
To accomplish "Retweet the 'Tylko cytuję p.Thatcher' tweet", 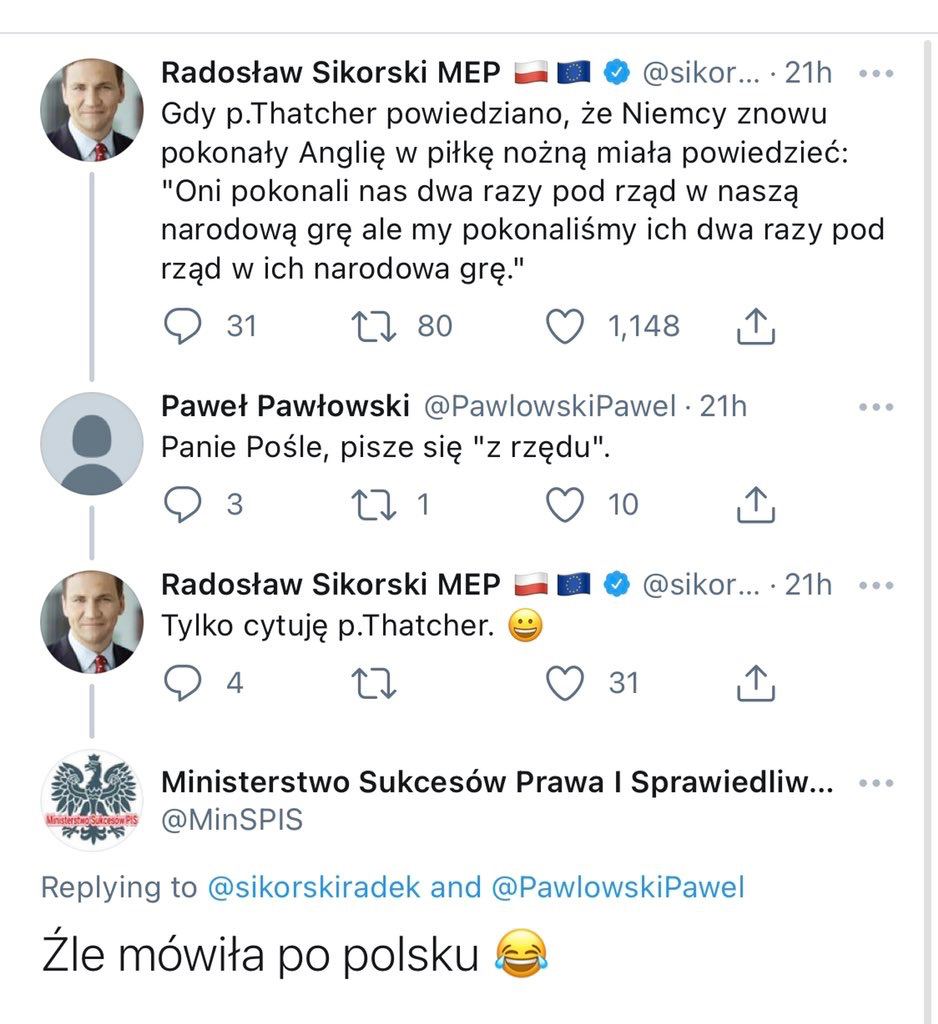I will coord(375,683).
